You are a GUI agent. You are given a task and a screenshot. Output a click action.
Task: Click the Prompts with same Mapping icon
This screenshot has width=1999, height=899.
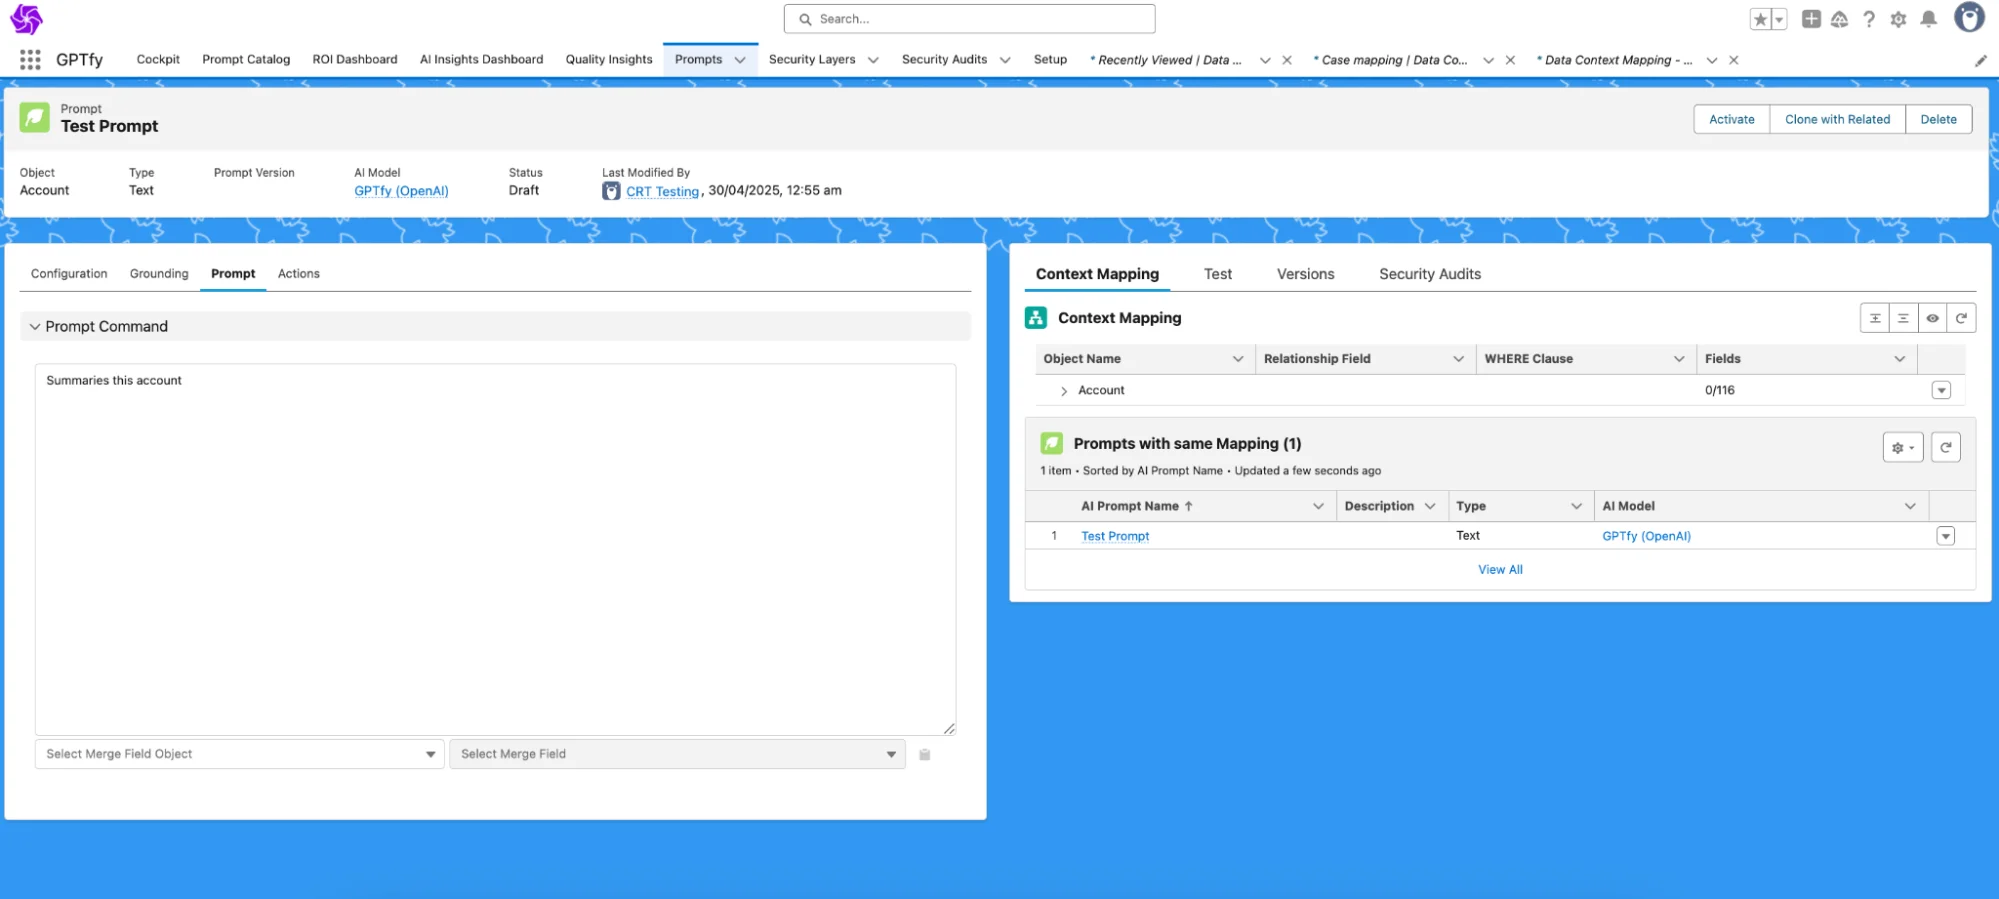pyautogui.click(x=1052, y=443)
